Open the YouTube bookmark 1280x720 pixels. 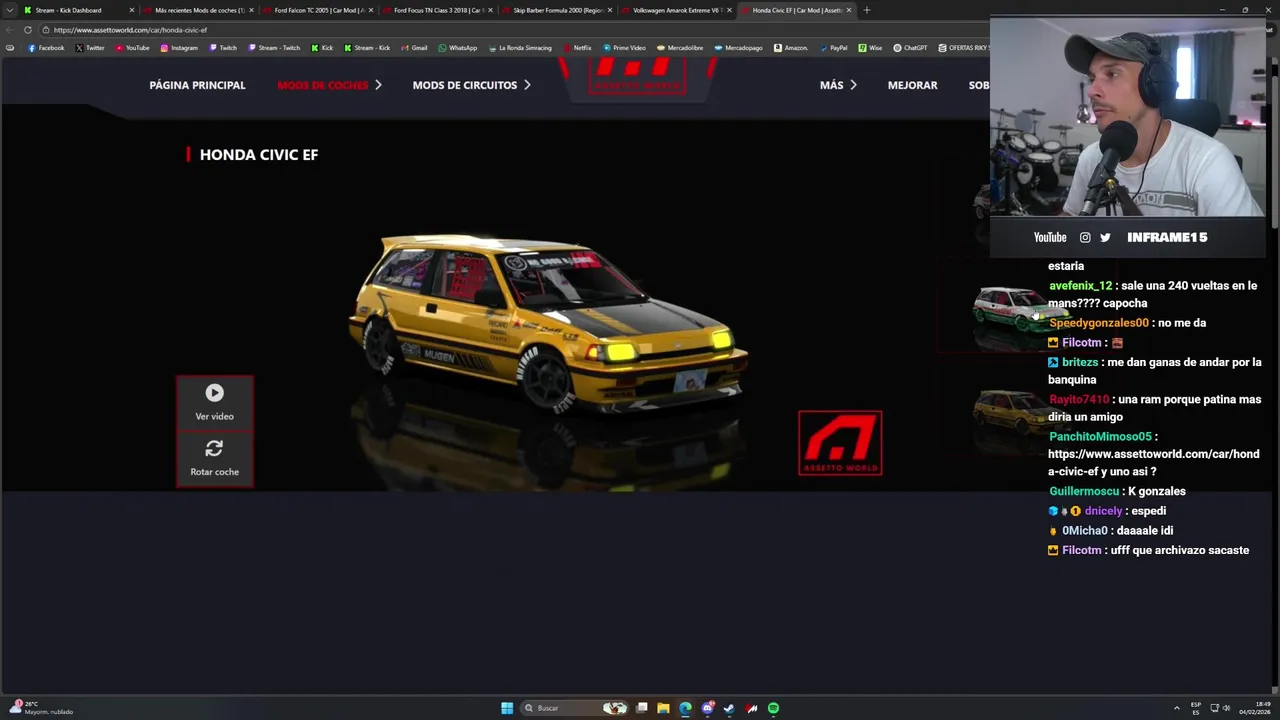[132, 48]
